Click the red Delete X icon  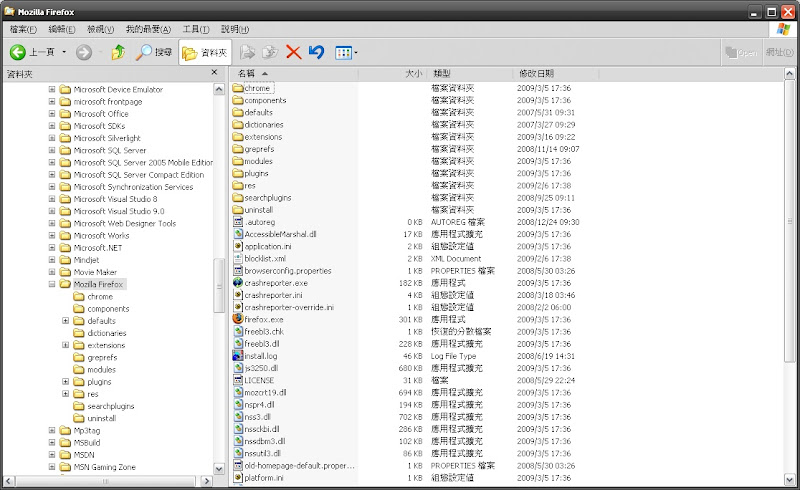click(x=293, y=52)
